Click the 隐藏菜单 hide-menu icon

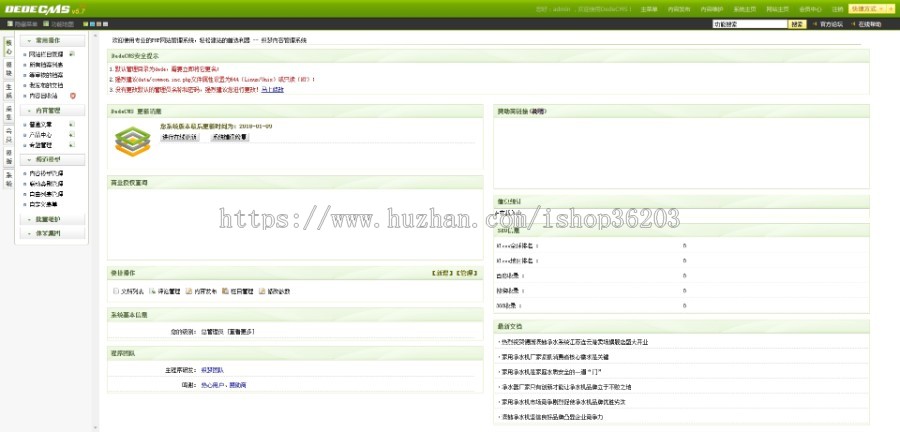[x=8, y=23]
